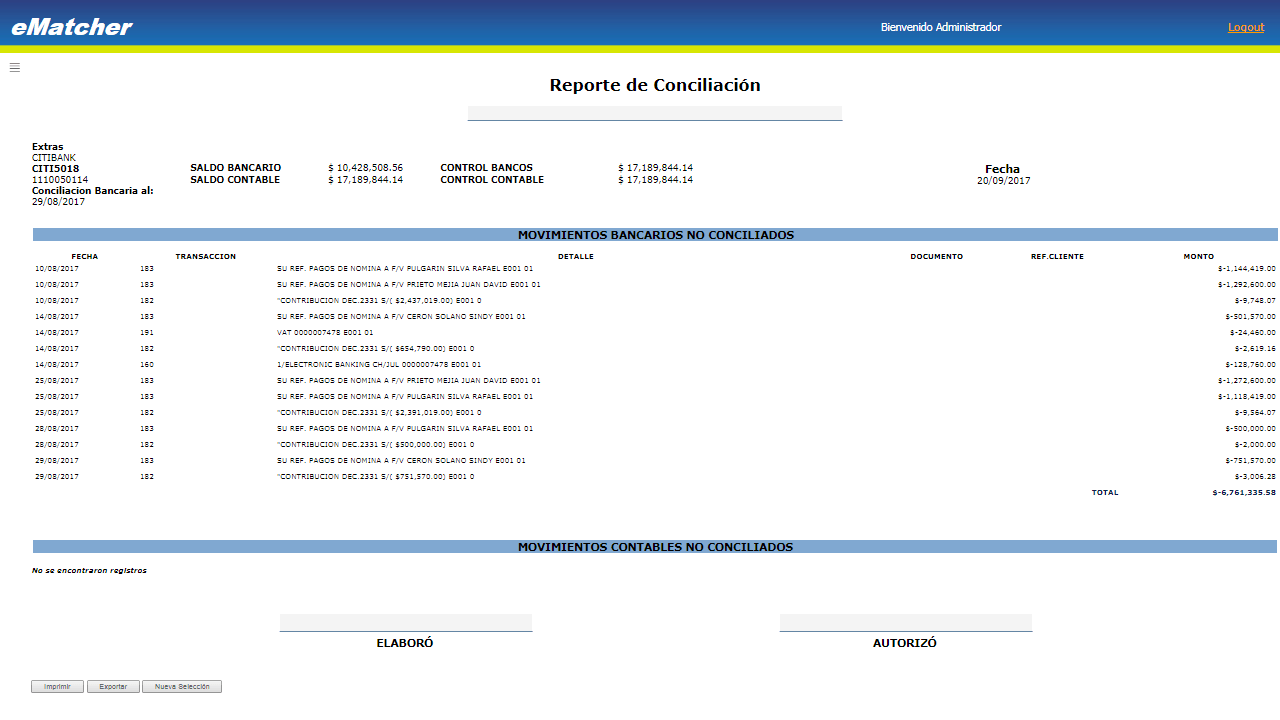1280x720 pixels.
Task: Click the Movimientos Bancarios No Conciliados header bar
Action: pyautogui.click(x=655, y=235)
